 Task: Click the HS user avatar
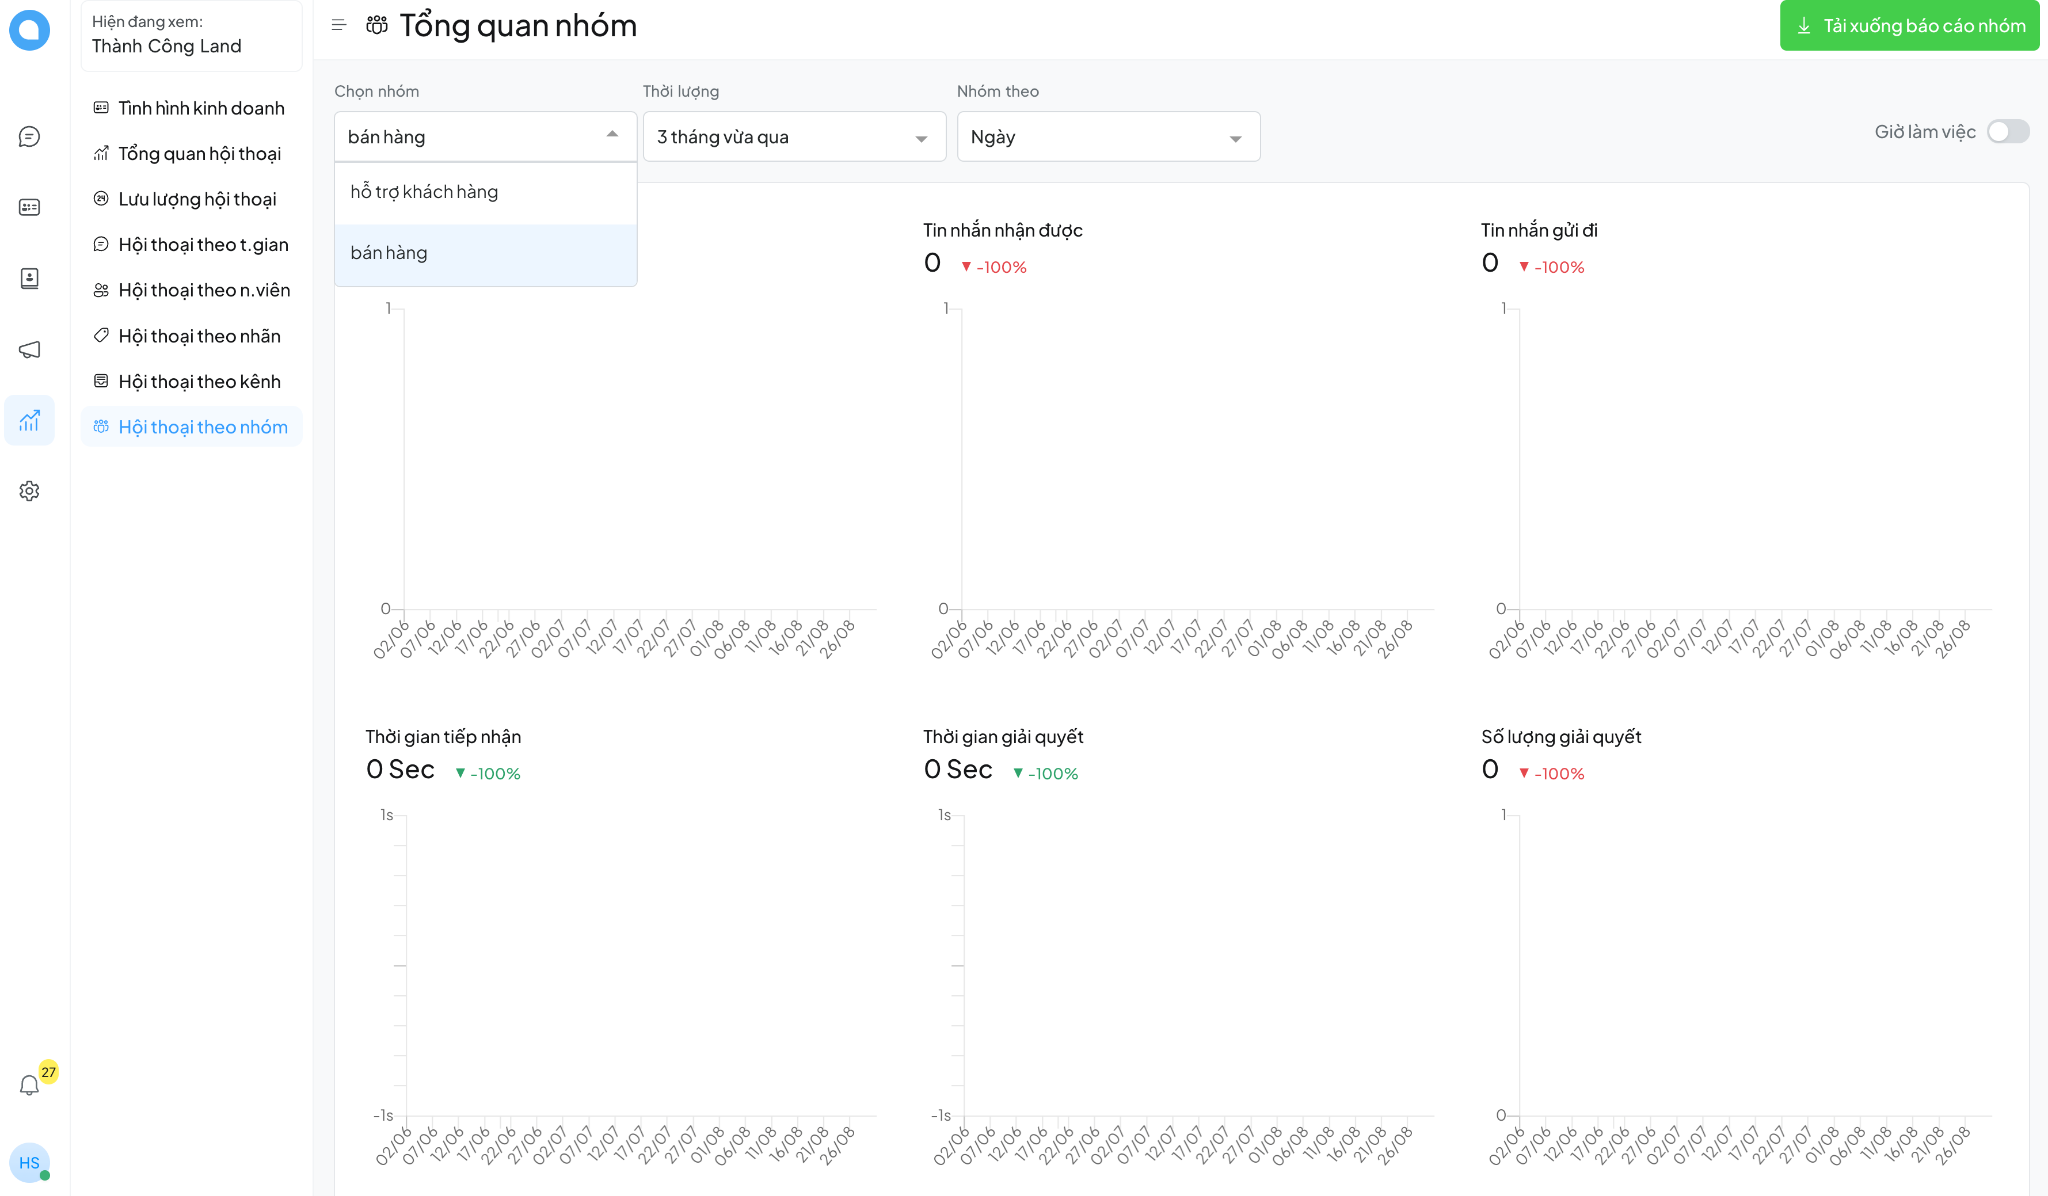29,1163
